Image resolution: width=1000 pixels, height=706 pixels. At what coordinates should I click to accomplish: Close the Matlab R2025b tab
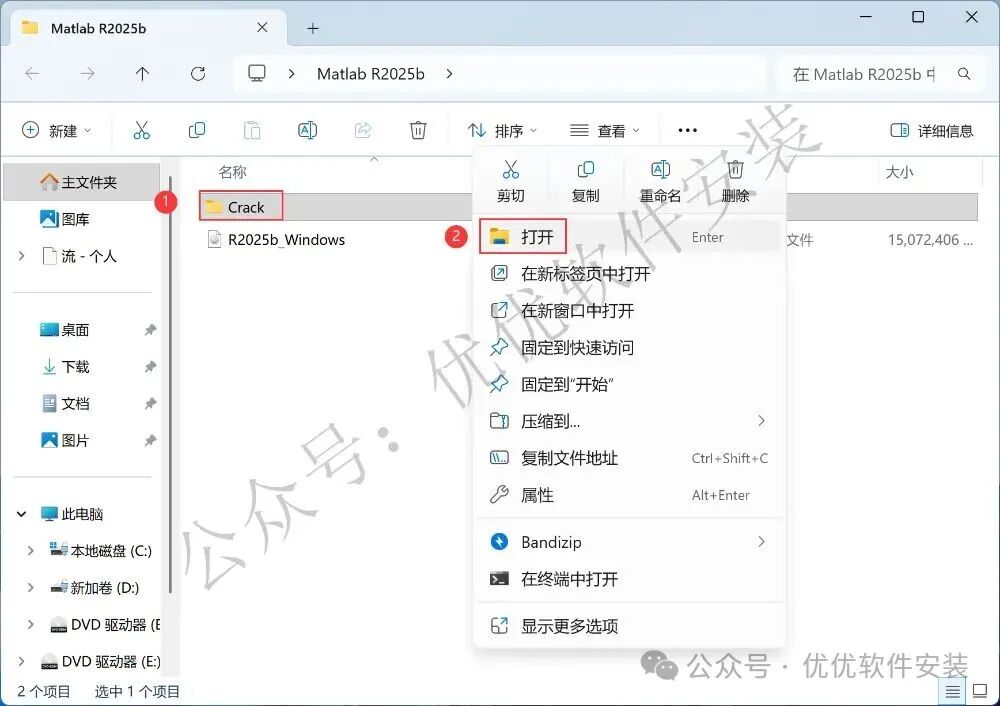[262, 27]
